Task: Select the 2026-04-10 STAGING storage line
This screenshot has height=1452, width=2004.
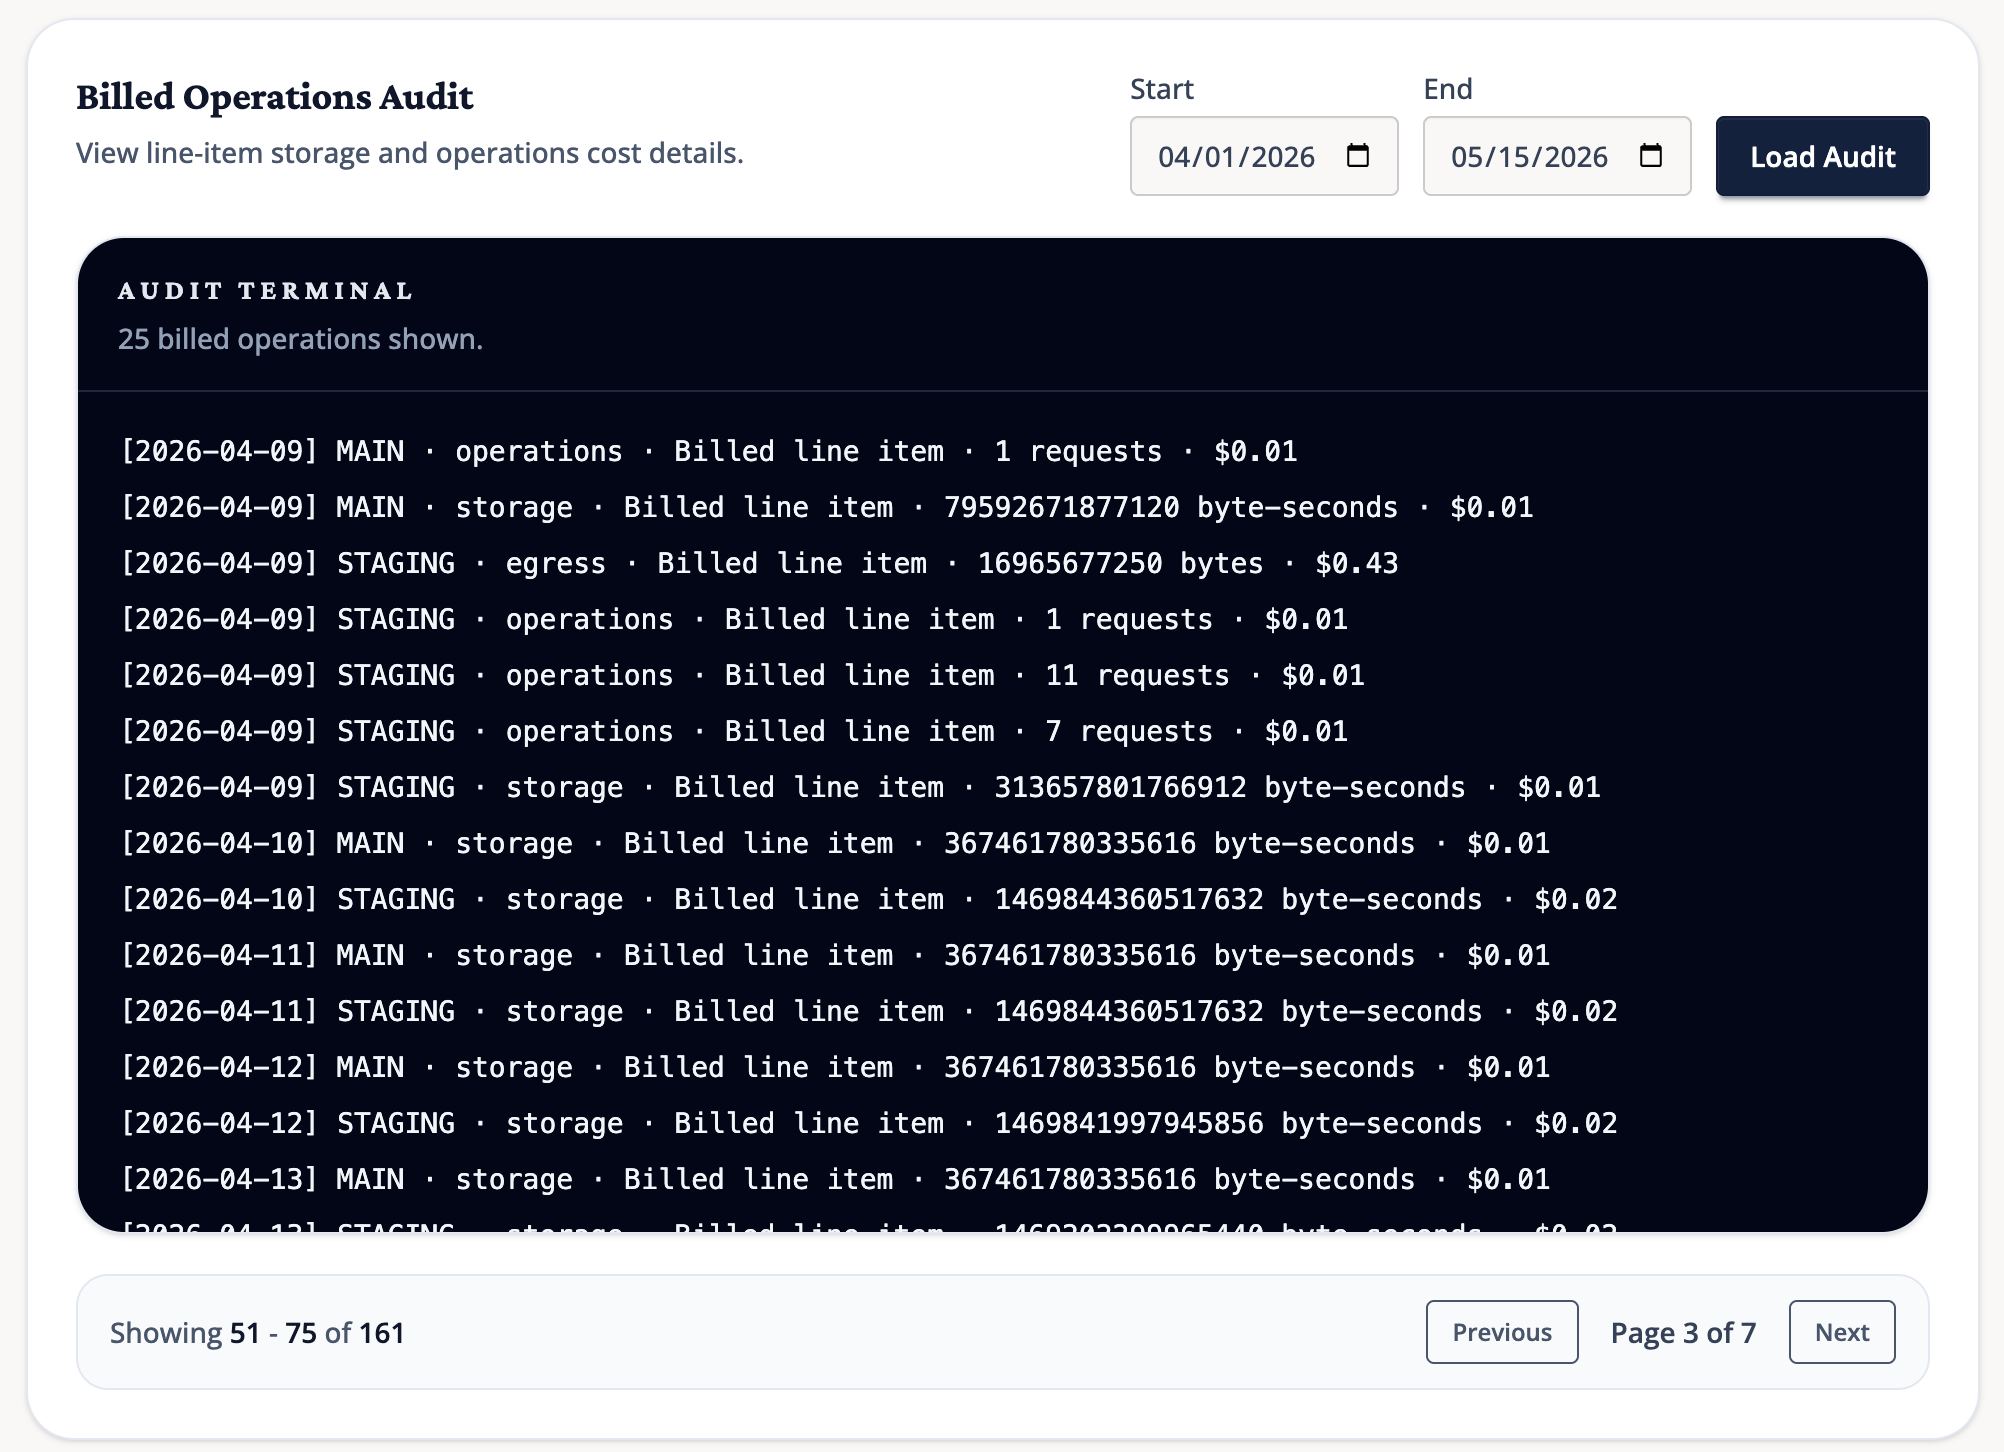Action: tap(869, 899)
